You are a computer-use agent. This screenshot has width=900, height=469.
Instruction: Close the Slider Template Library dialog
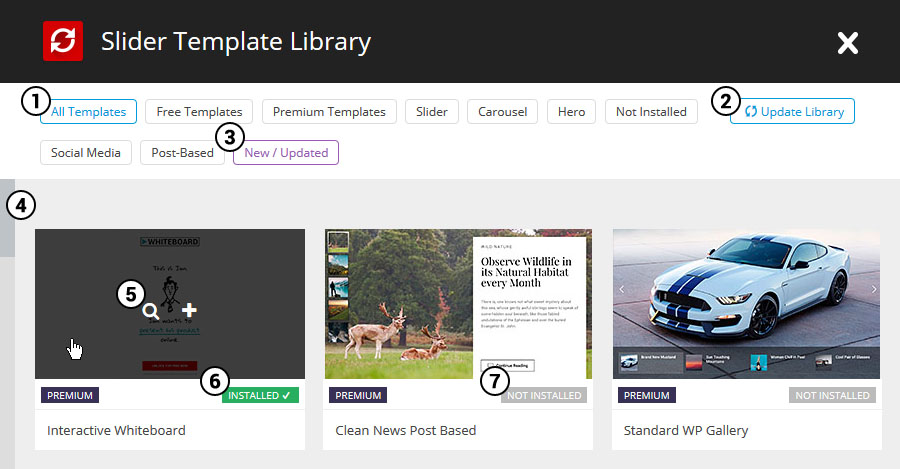tap(848, 43)
